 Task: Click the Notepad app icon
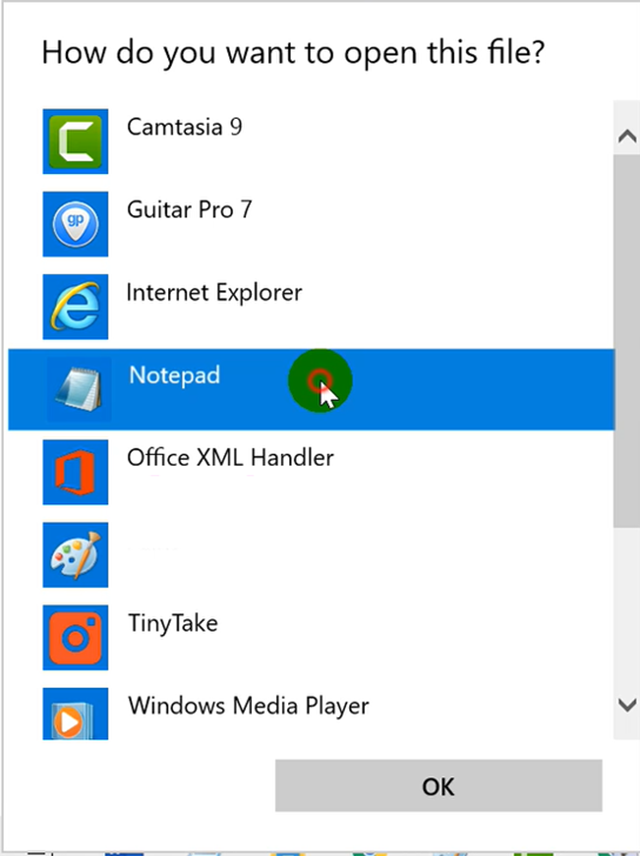point(79,389)
